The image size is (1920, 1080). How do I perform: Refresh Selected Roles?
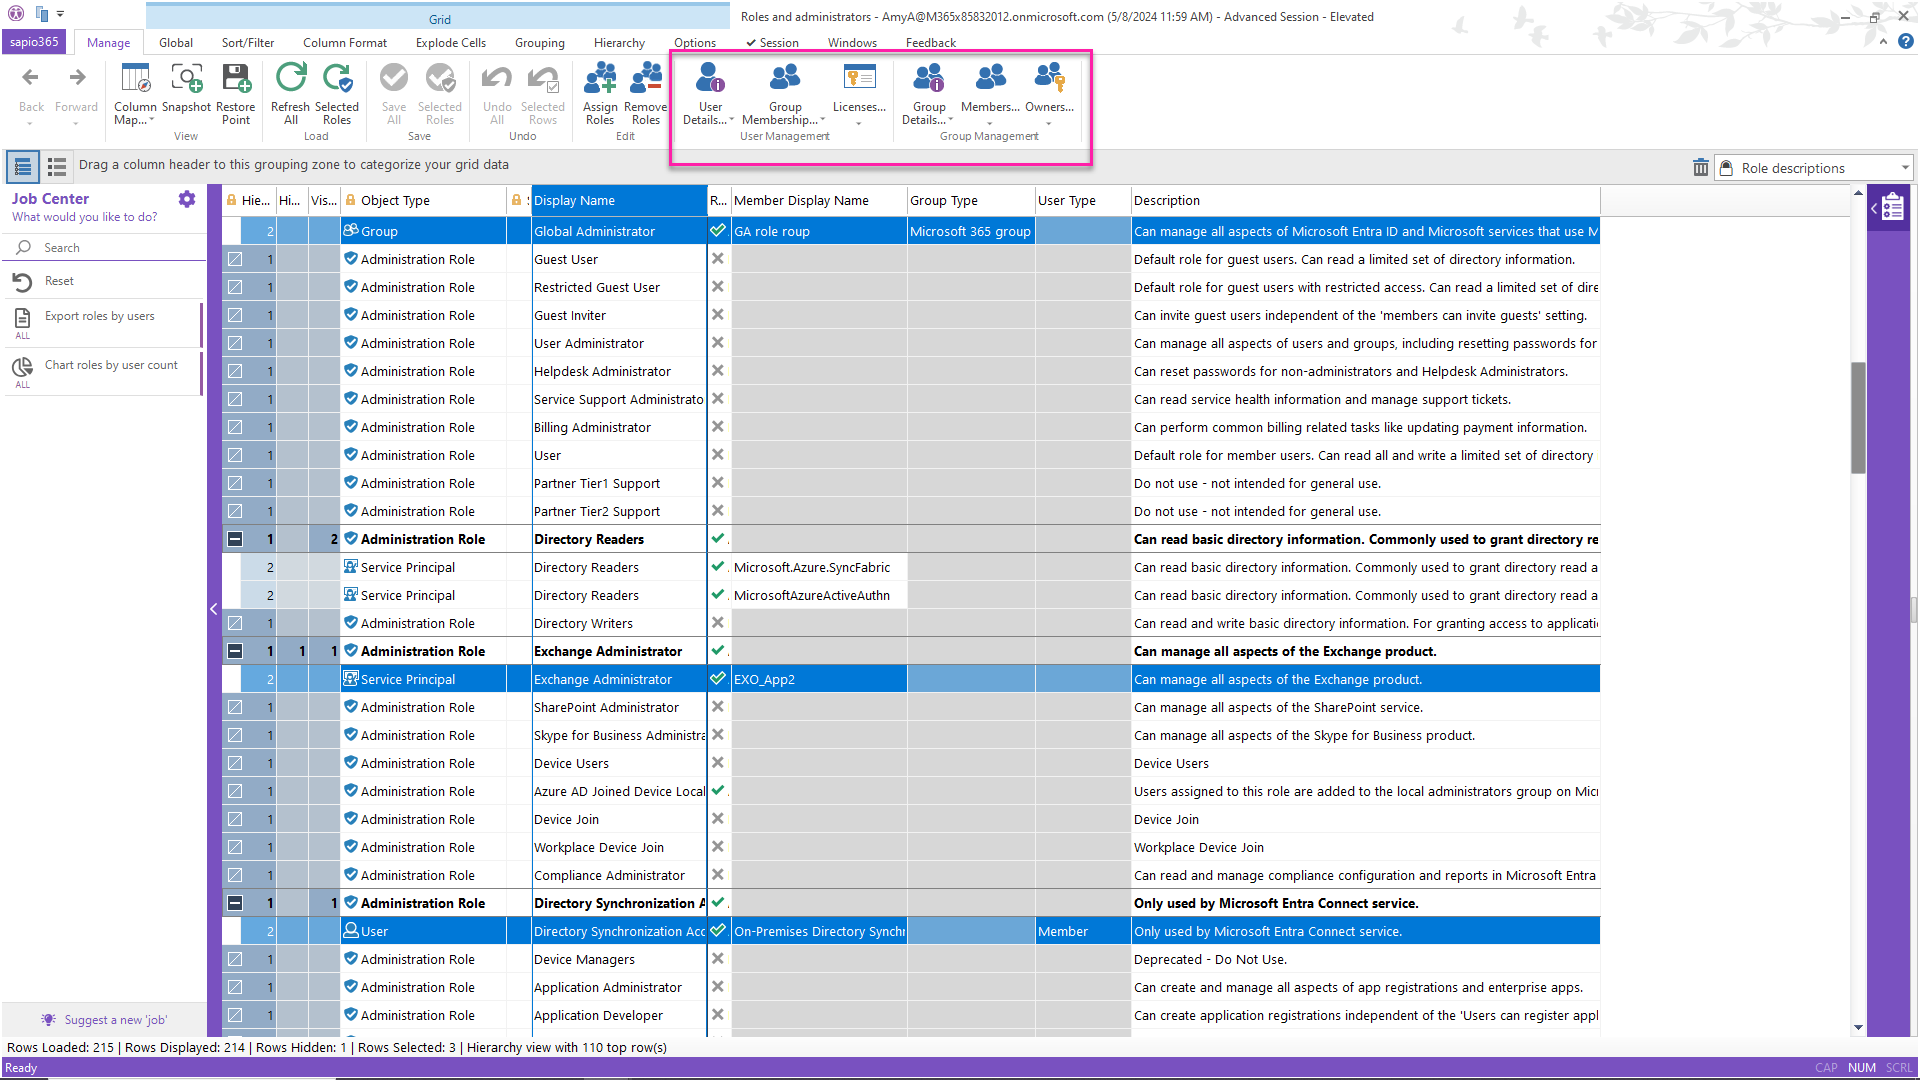point(337,93)
